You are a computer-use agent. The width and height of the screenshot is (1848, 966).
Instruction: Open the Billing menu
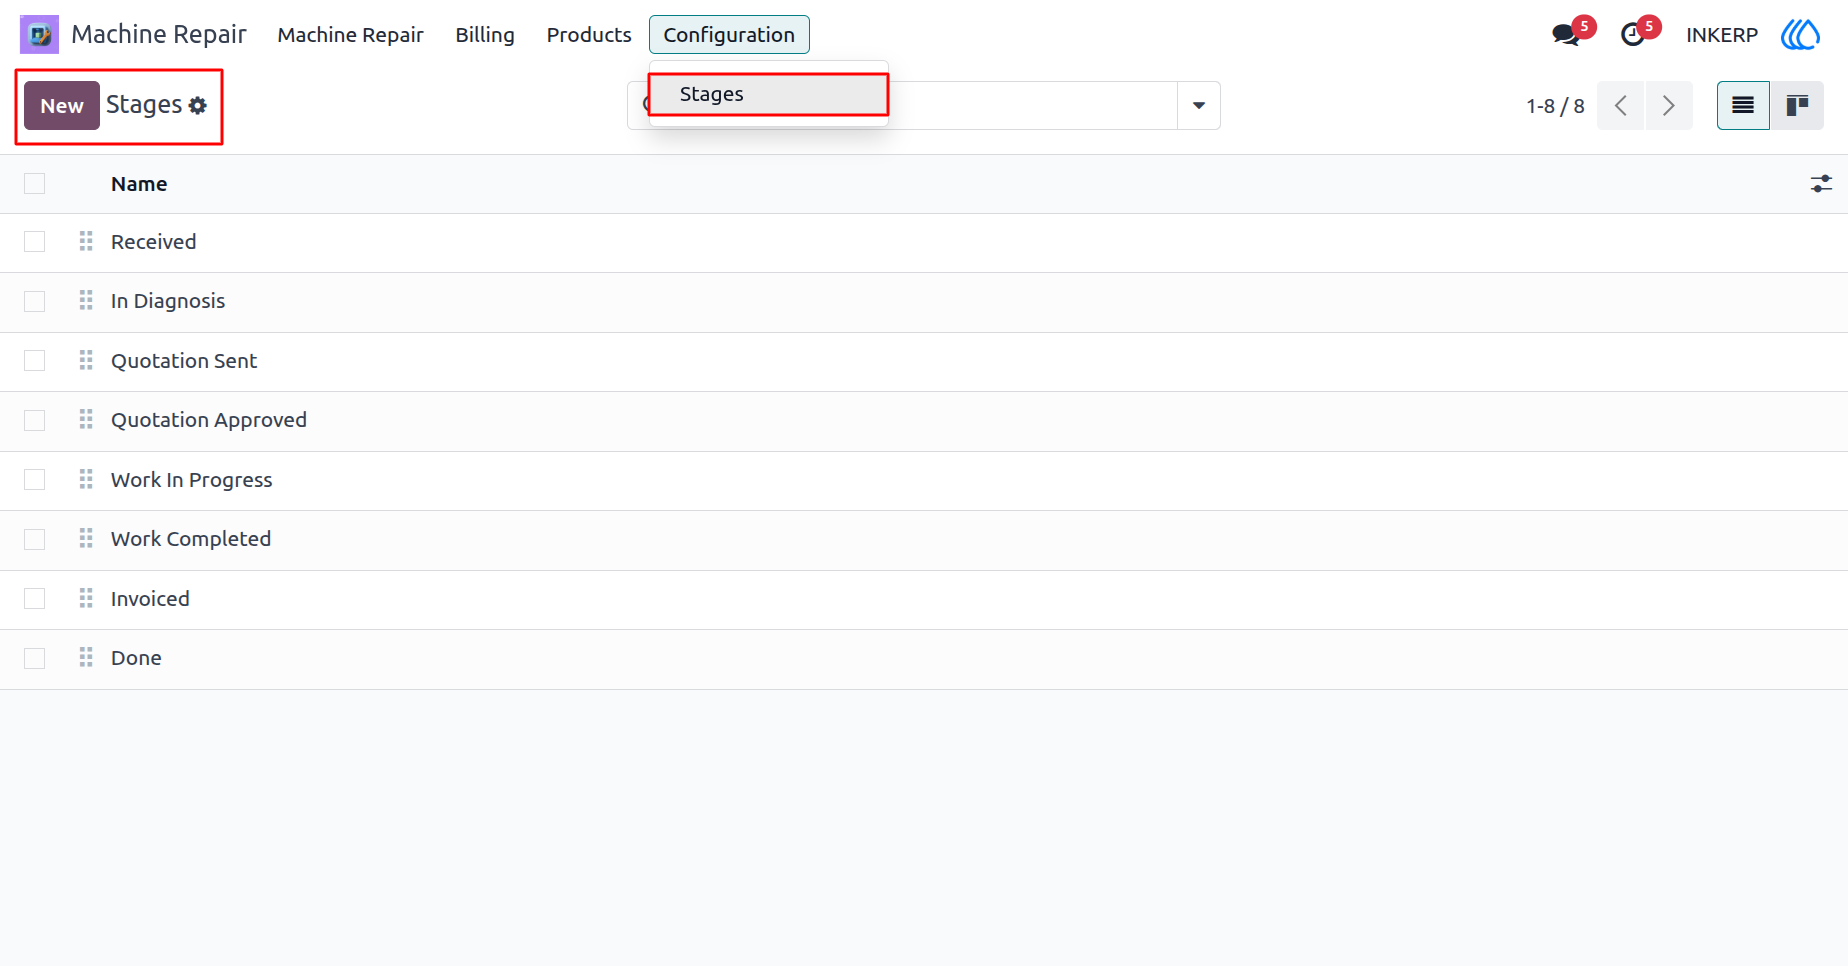coord(485,35)
